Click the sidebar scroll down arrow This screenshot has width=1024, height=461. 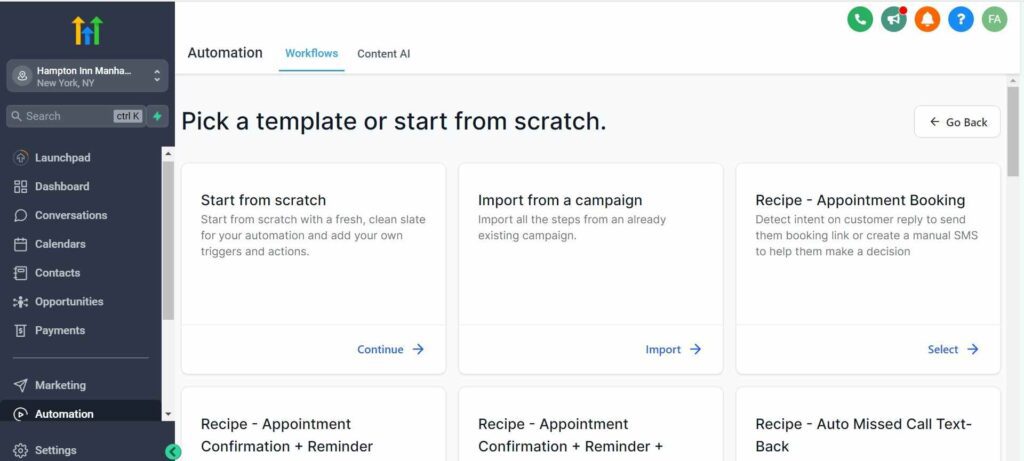[168, 414]
